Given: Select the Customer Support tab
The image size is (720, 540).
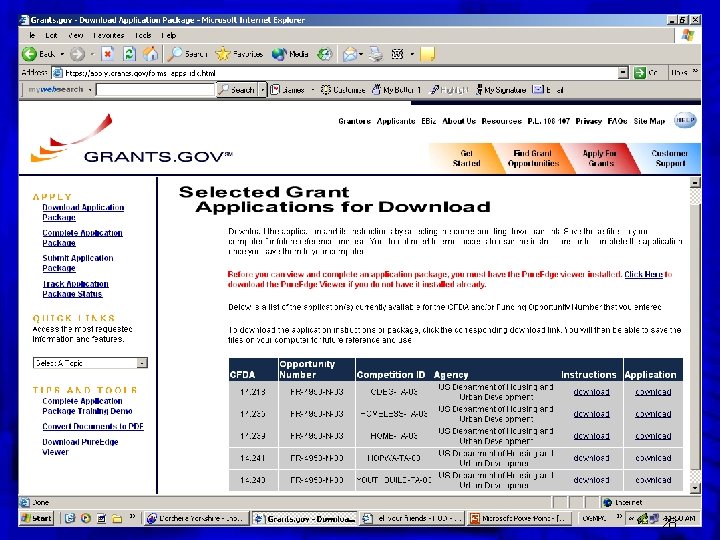Looking at the screenshot, I should (669, 158).
